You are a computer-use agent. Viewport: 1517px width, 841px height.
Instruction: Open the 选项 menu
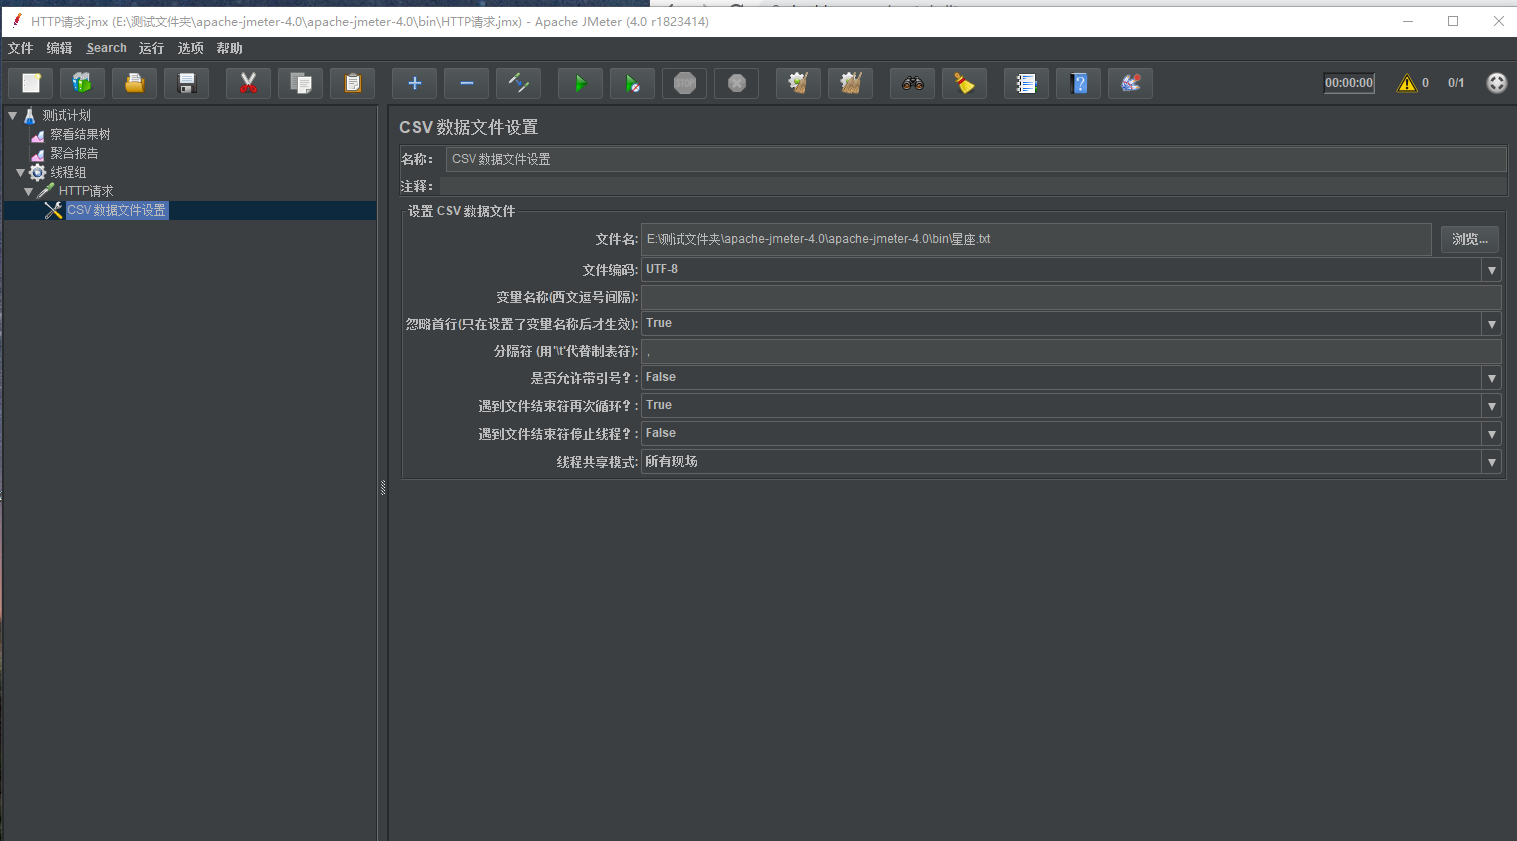click(x=190, y=48)
